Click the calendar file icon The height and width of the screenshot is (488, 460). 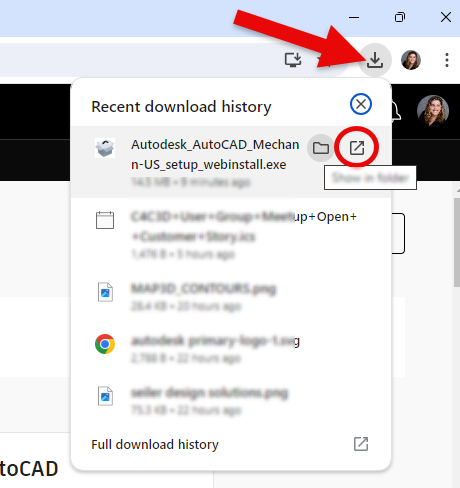pyautogui.click(x=105, y=220)
